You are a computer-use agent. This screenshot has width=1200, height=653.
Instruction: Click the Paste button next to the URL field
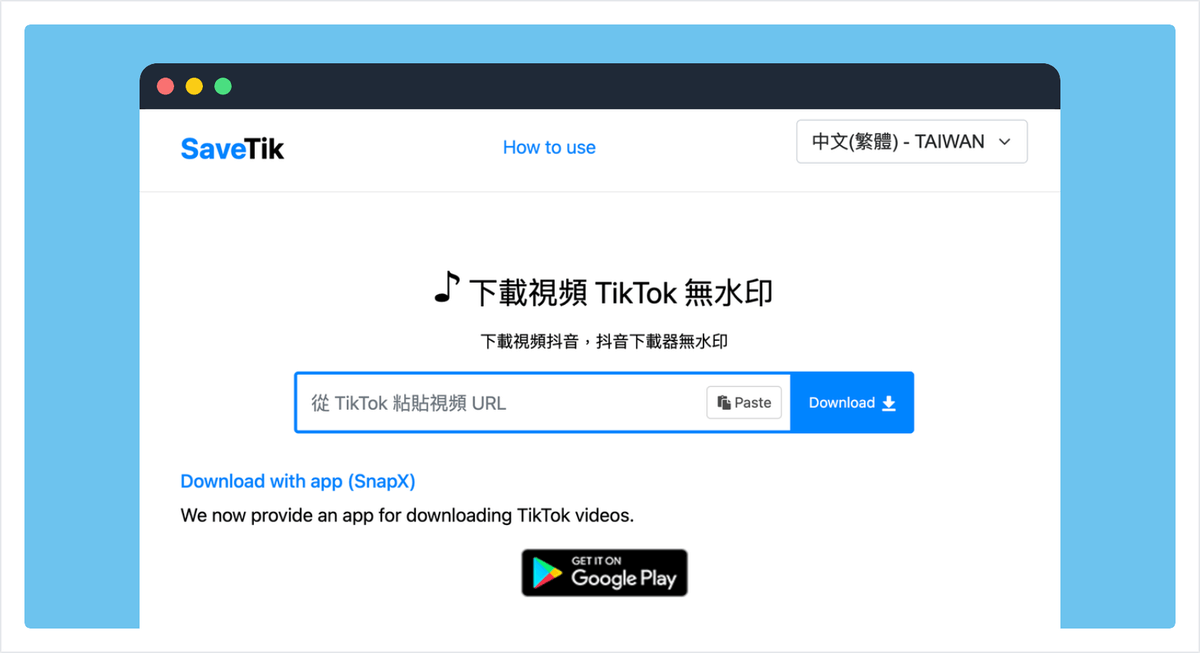[x=744, y=402]
